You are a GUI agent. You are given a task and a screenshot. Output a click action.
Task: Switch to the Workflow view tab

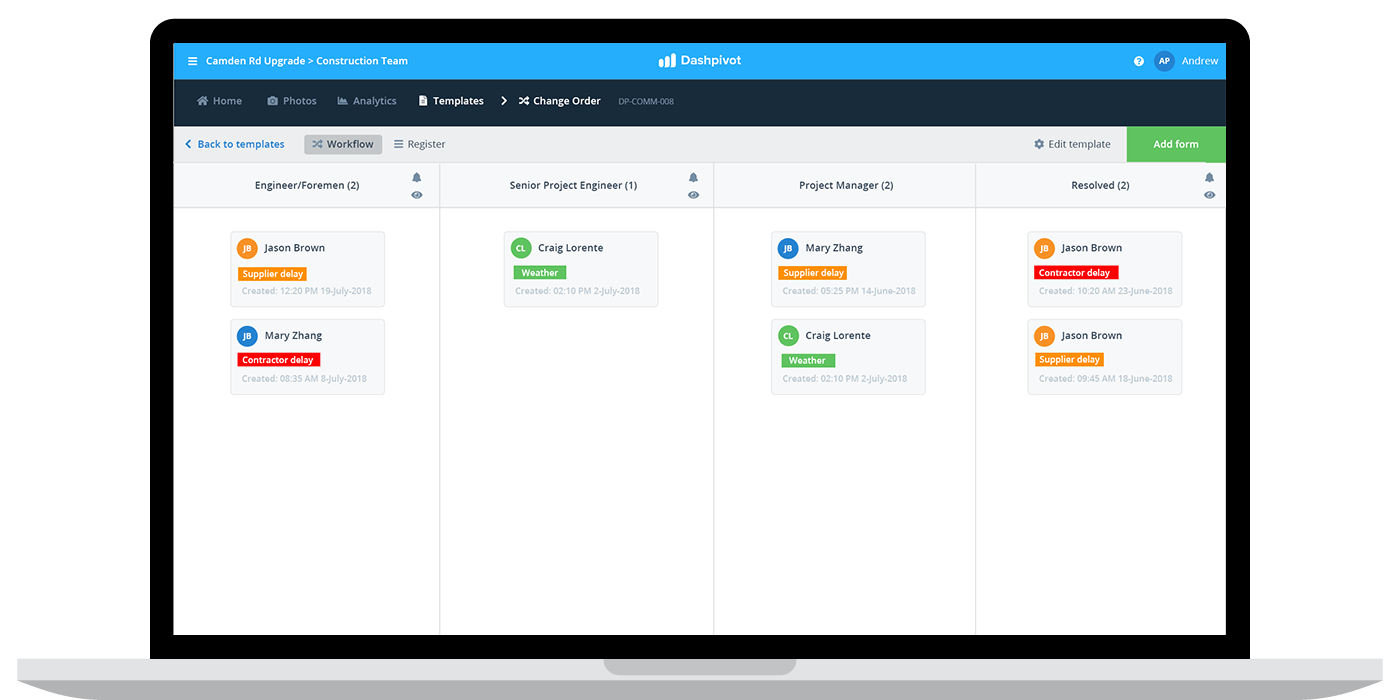coord(343,144)
